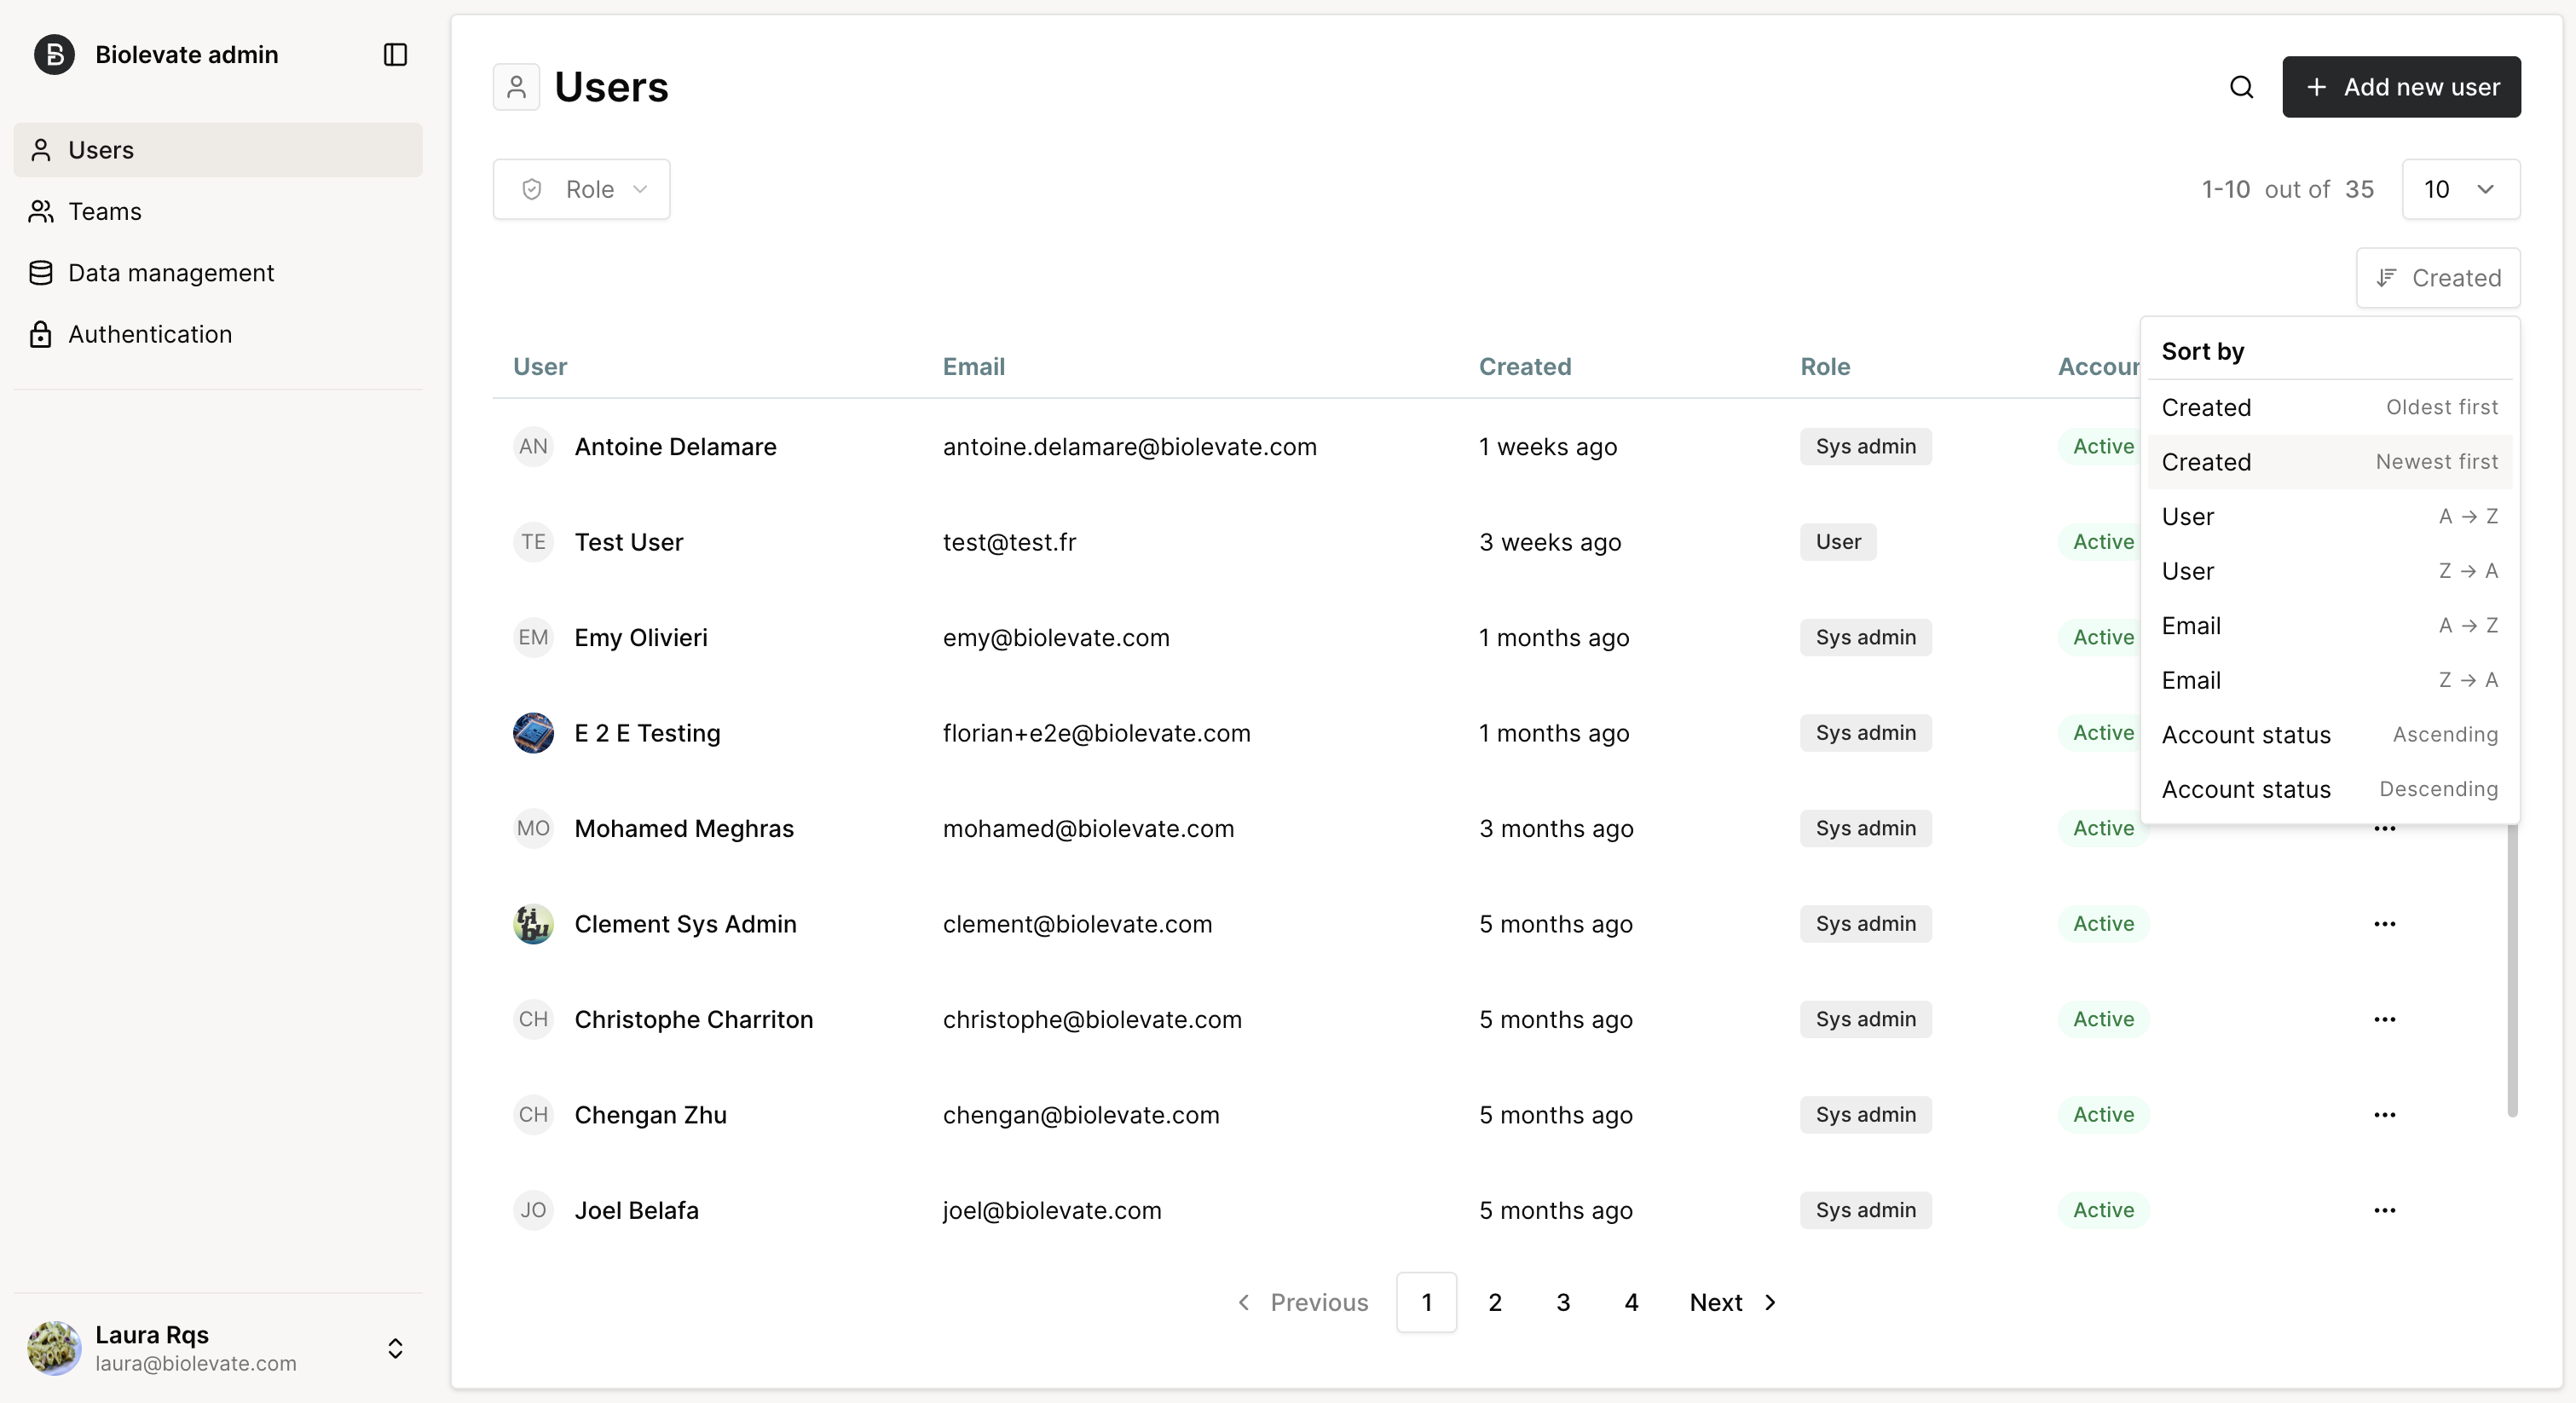Open Chengan Zhu user name

click(x=651, y=1114)
